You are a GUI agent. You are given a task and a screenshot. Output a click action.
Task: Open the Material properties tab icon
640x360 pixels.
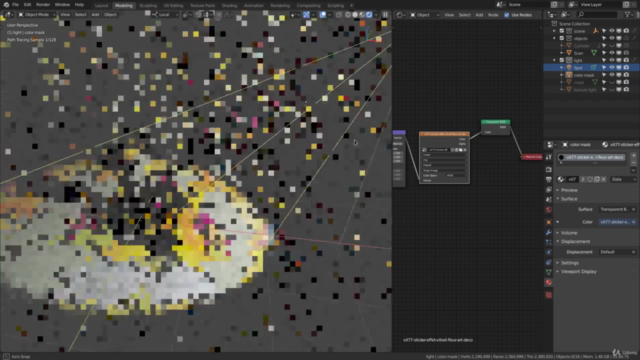(549, 282)
